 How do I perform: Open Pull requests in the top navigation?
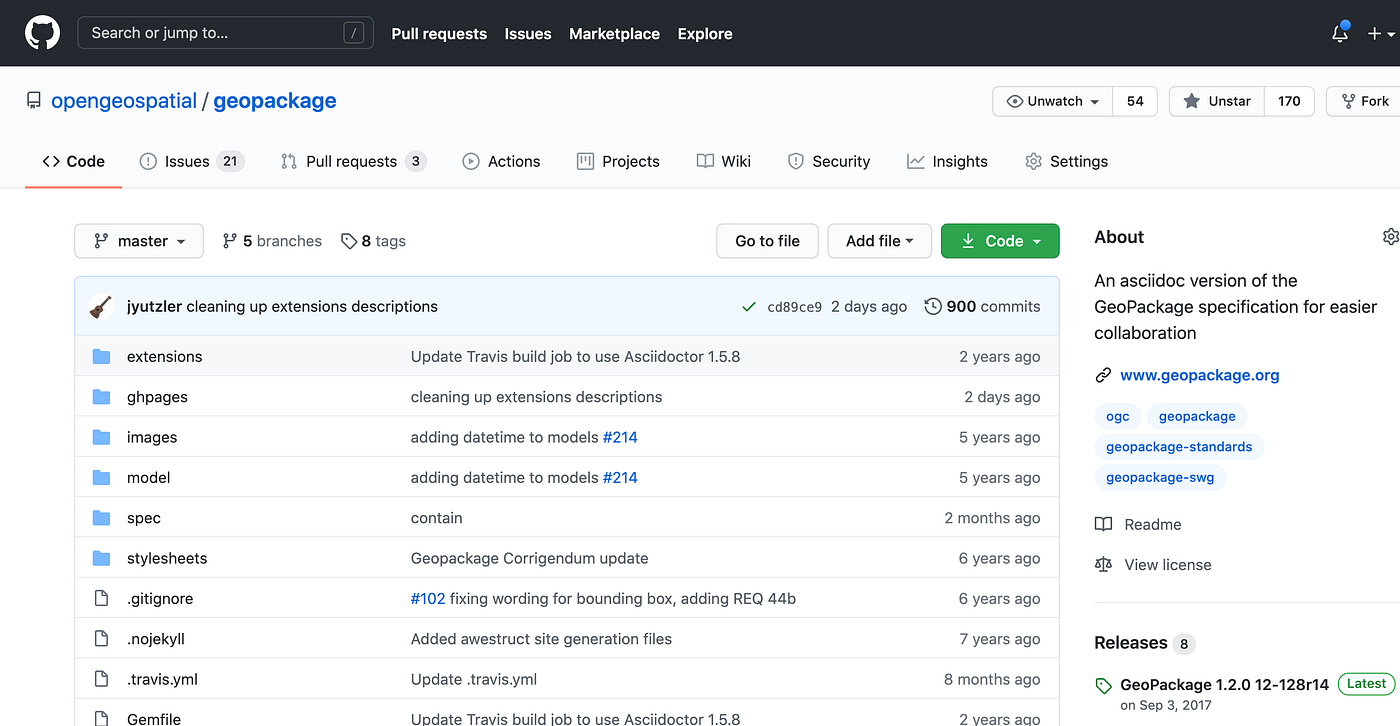[x=439, y=33]
